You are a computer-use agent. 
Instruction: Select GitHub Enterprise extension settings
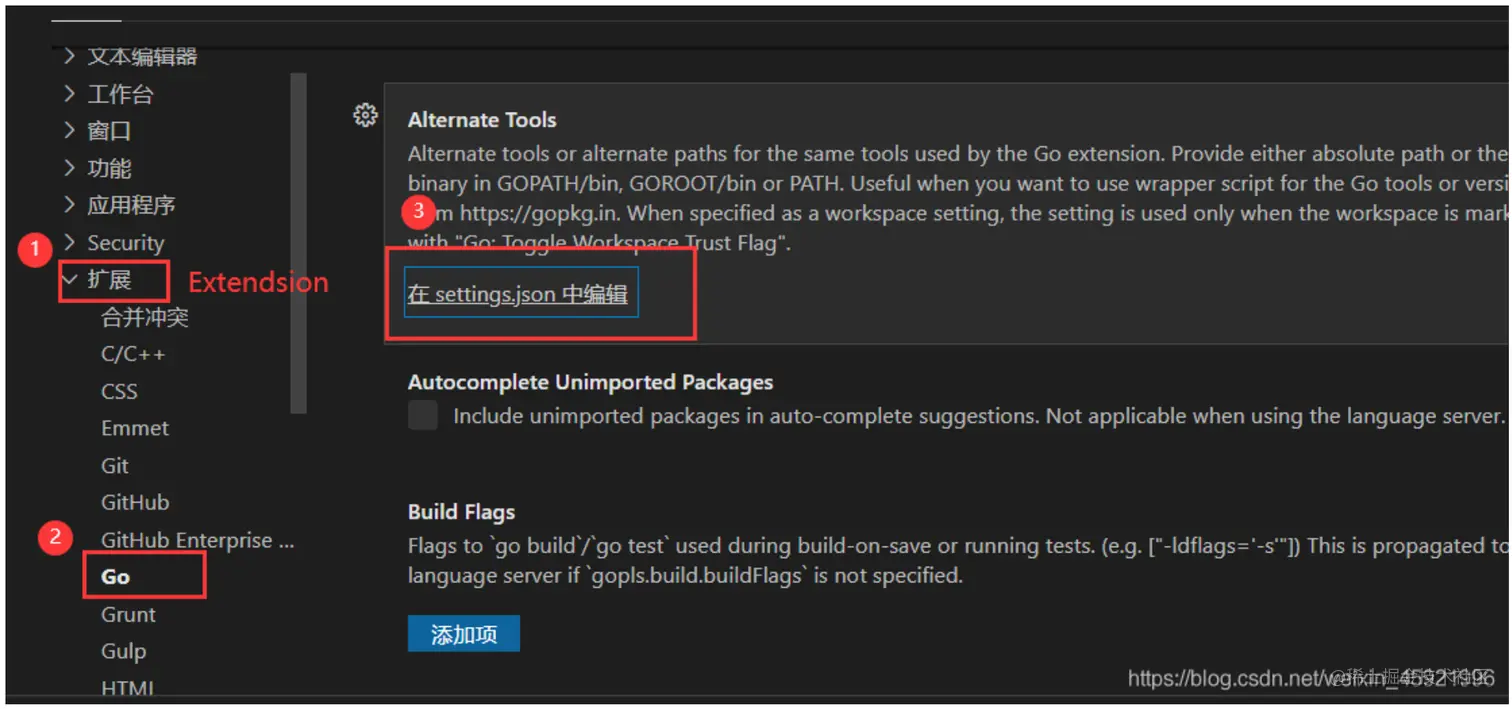(198, 540)
